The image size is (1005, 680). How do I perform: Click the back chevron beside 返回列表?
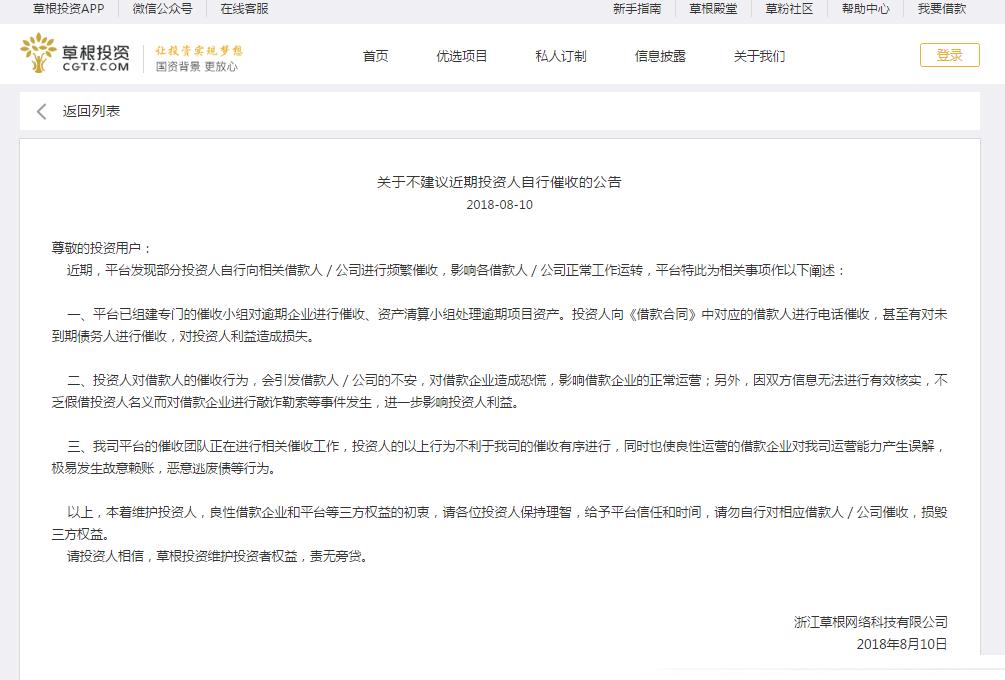[40, 113]
